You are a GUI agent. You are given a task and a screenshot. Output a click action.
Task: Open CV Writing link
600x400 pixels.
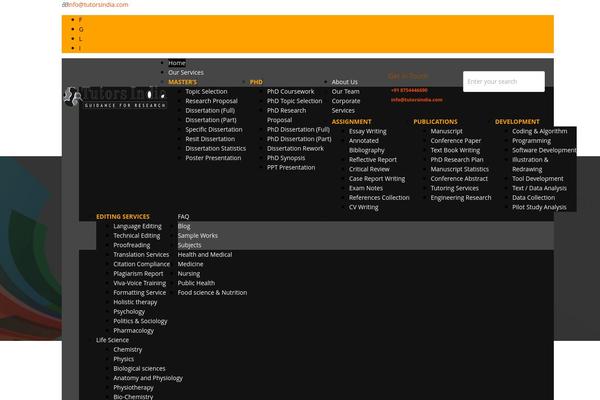click(364, 207)
